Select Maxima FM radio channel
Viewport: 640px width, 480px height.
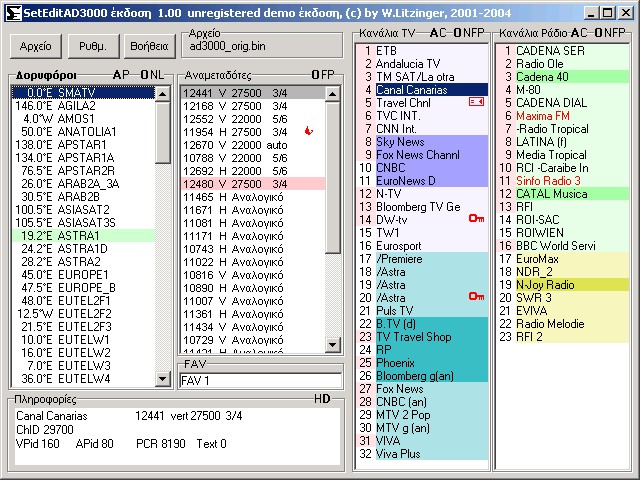(x=543, y=116)
